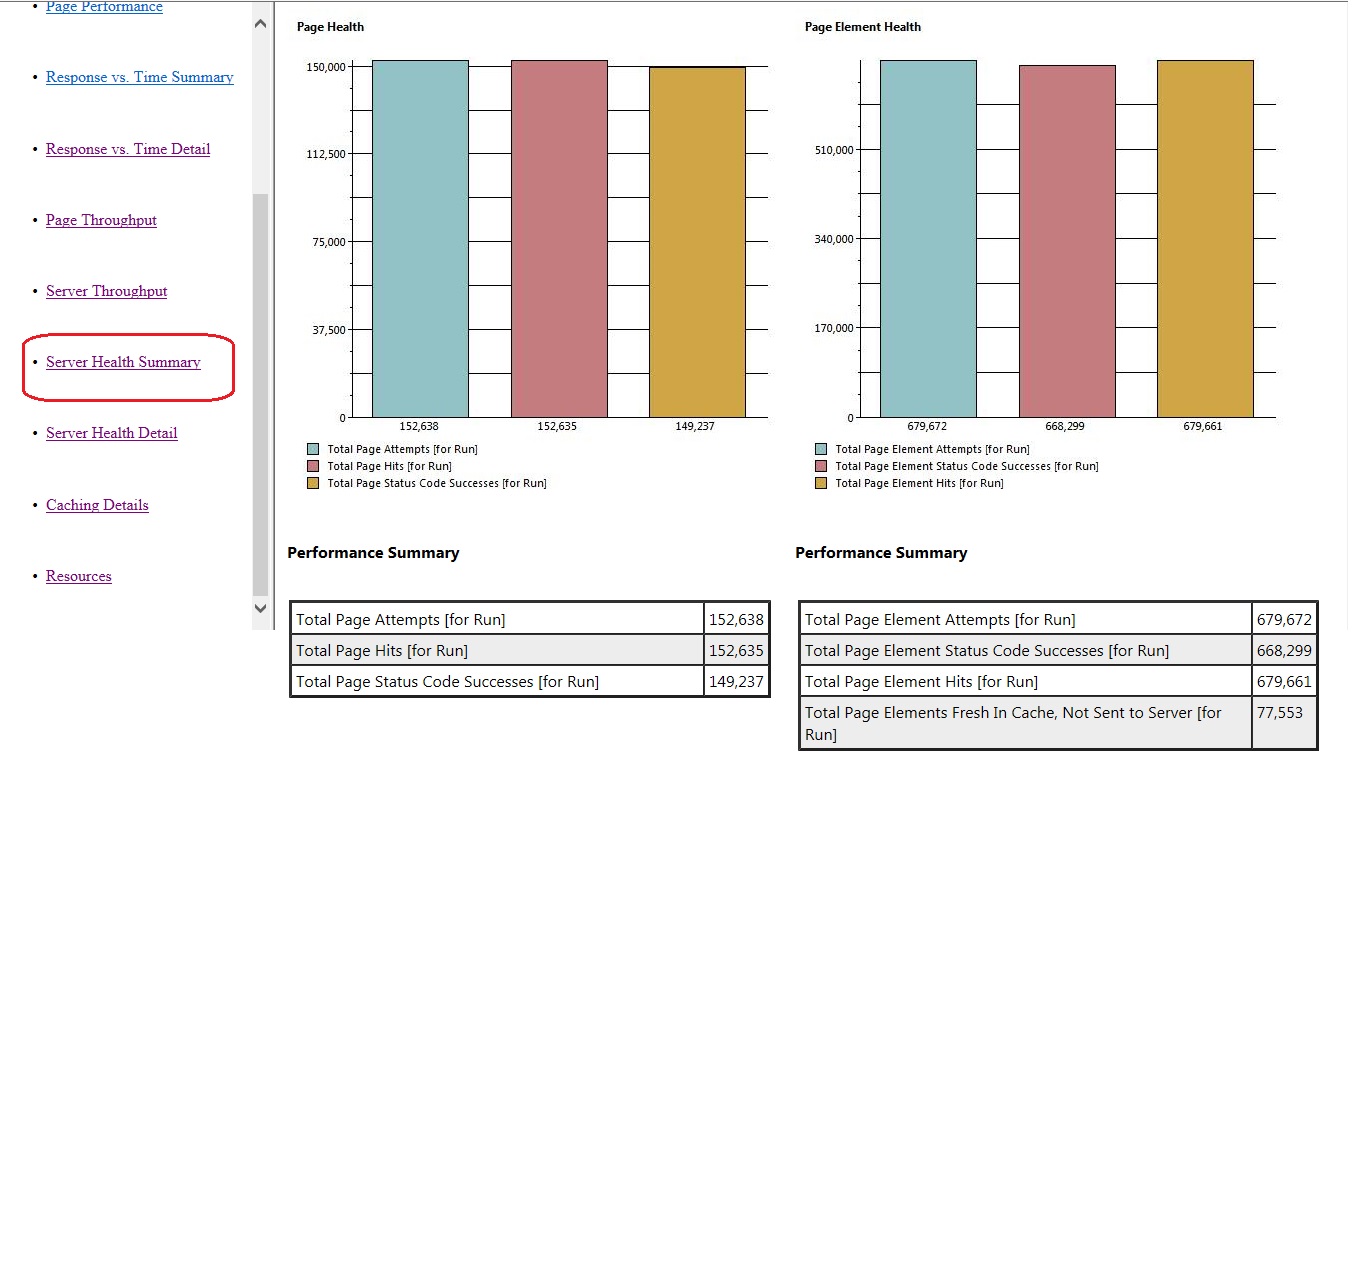The width and height of the screenshot is (1361, 1263).
Task: Open the Page Performance link
Action: (x=104, y=7)
